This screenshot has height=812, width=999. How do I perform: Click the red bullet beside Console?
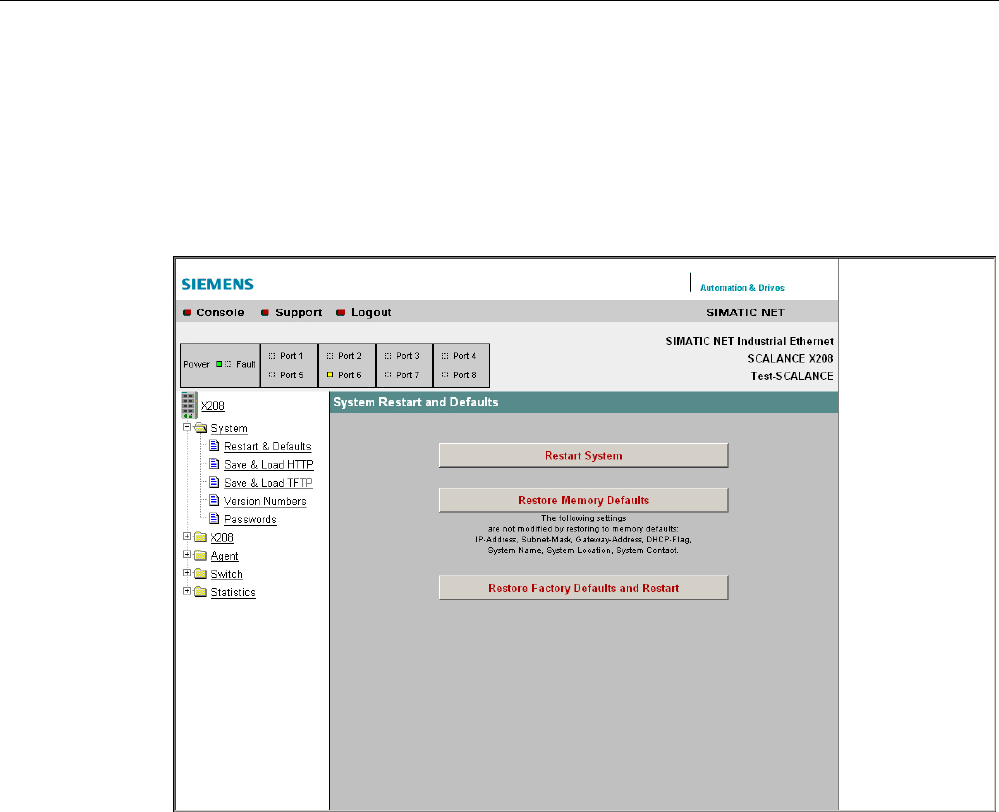tap(187, 312)
